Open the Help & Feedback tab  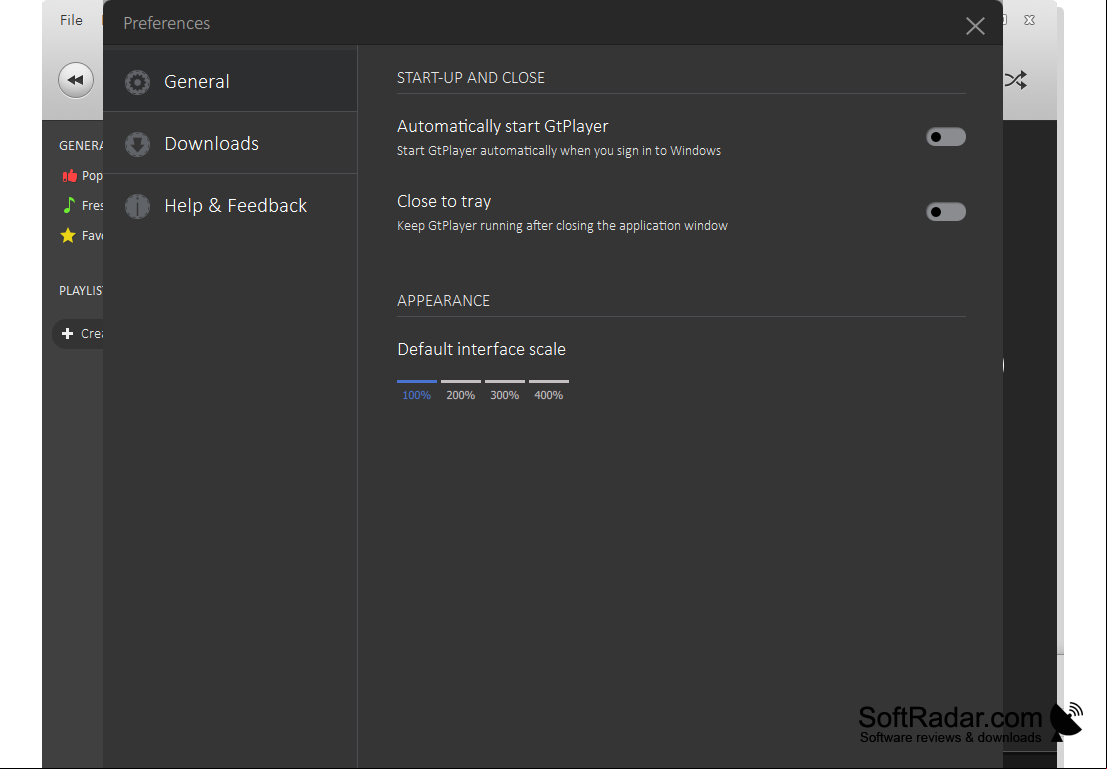click(230, 205)
